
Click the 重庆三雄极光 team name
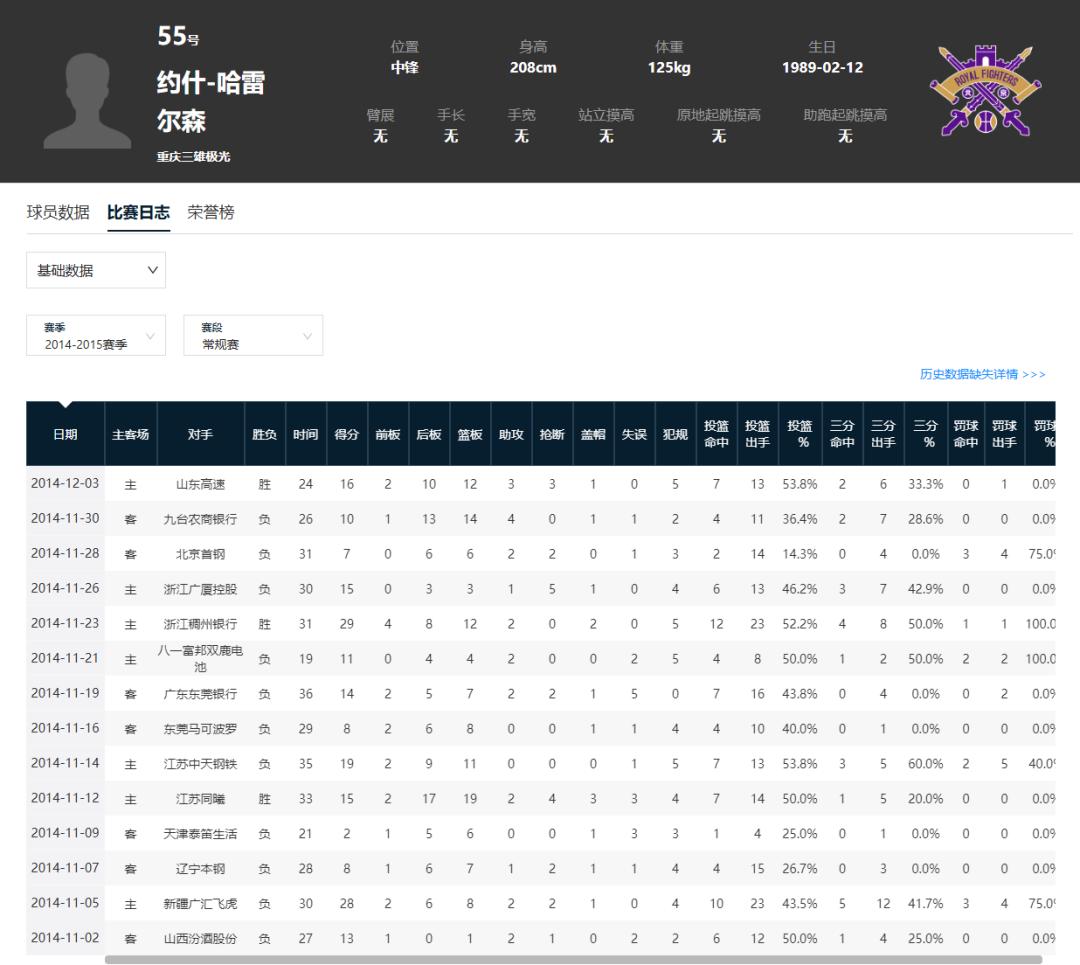tap(194, 156)
